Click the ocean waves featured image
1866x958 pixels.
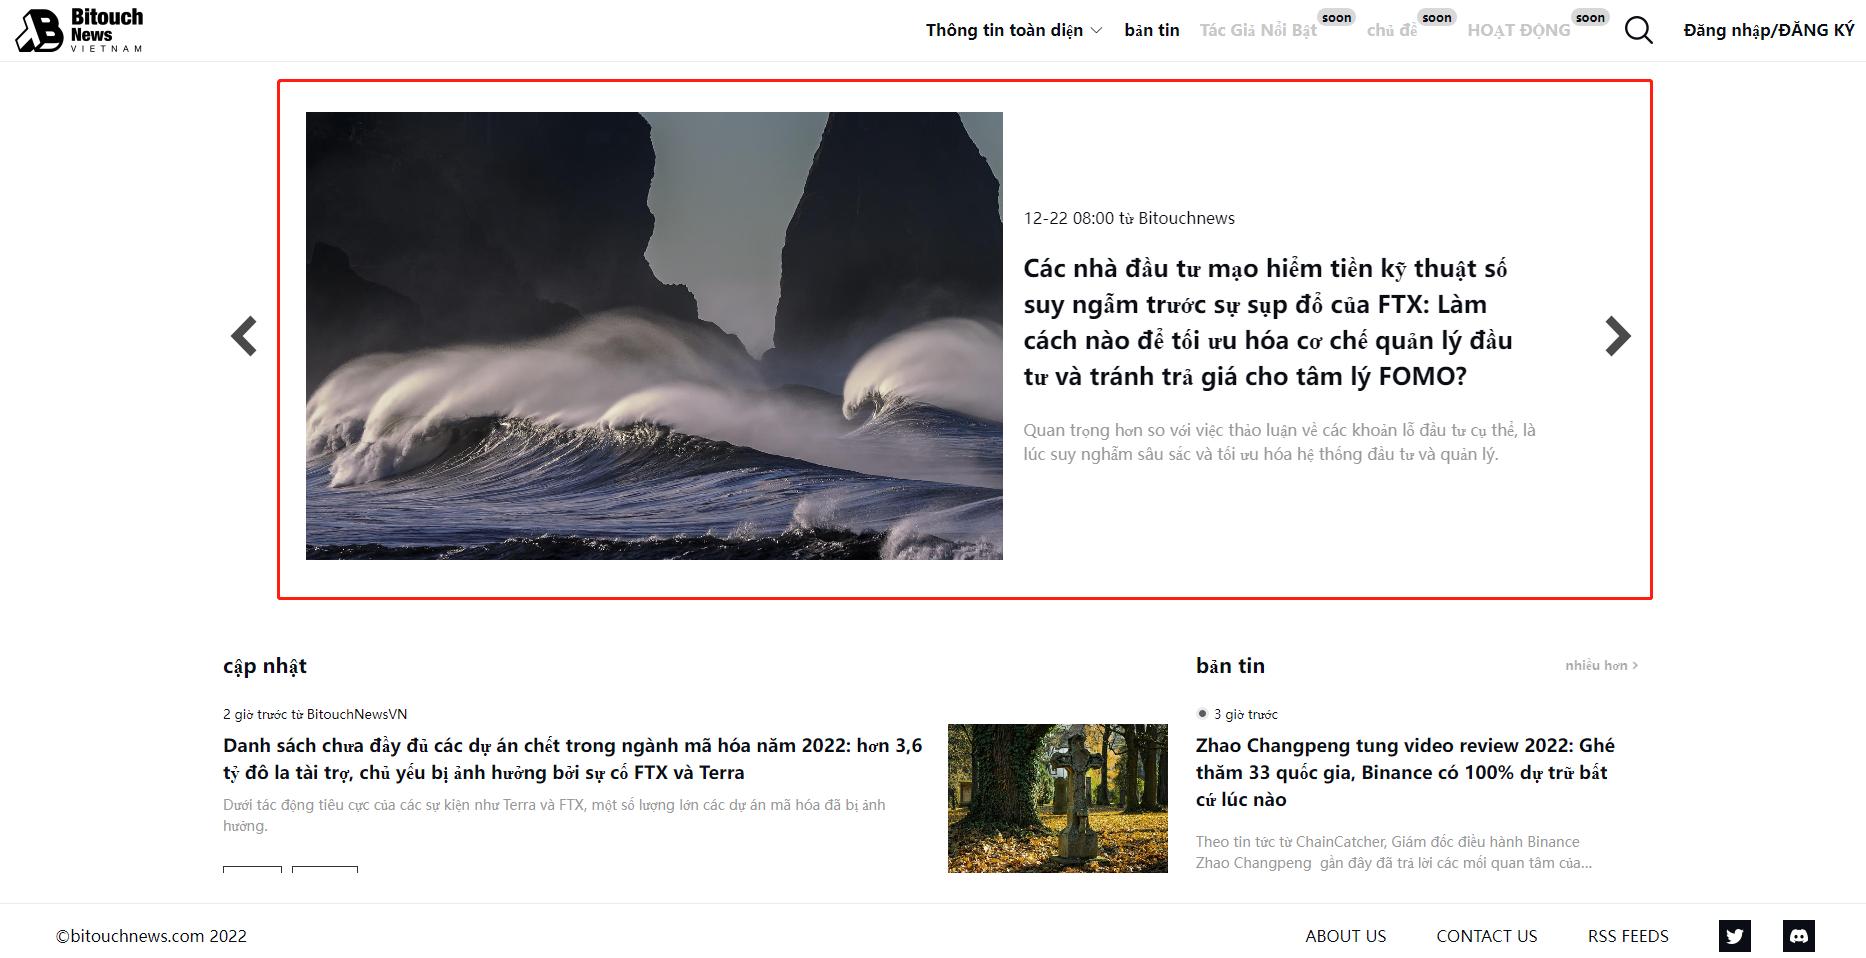pos(654,335)
